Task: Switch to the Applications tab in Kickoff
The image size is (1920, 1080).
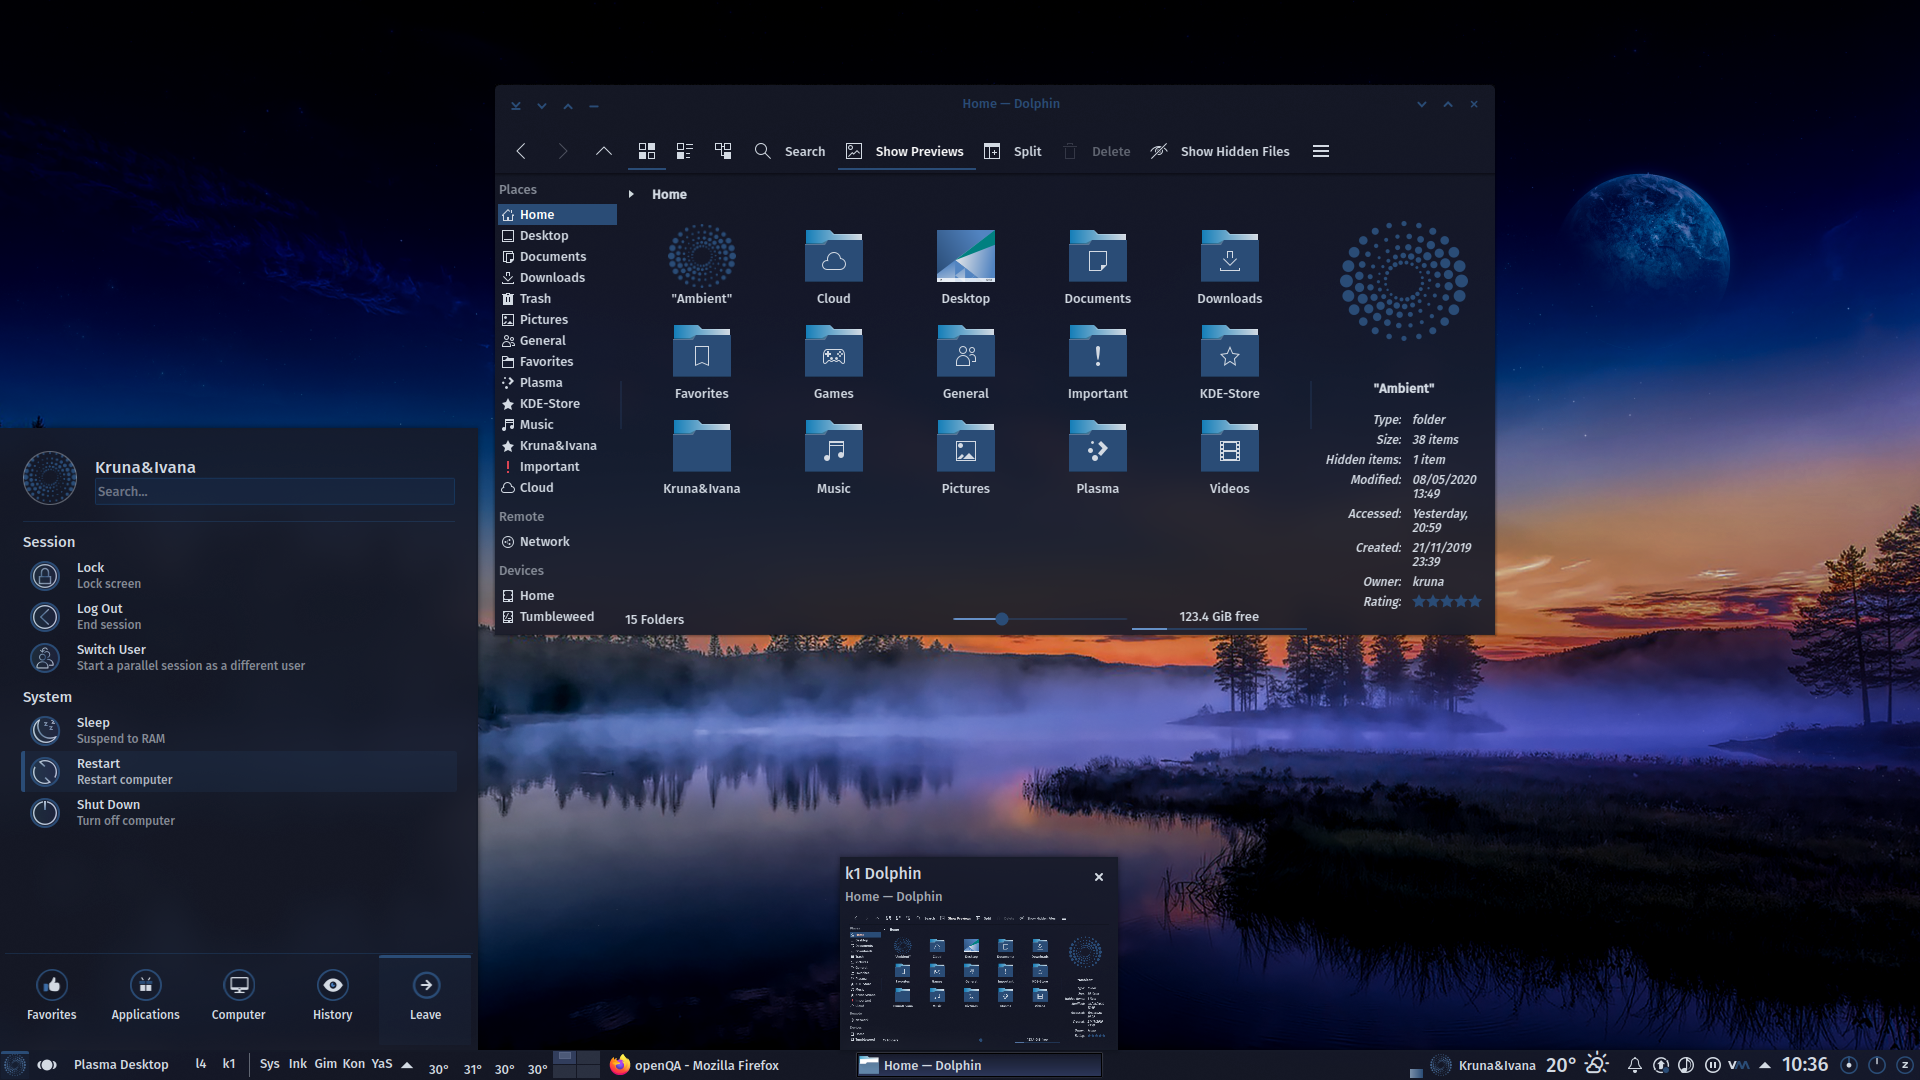Action: click(x=145, y=995)
